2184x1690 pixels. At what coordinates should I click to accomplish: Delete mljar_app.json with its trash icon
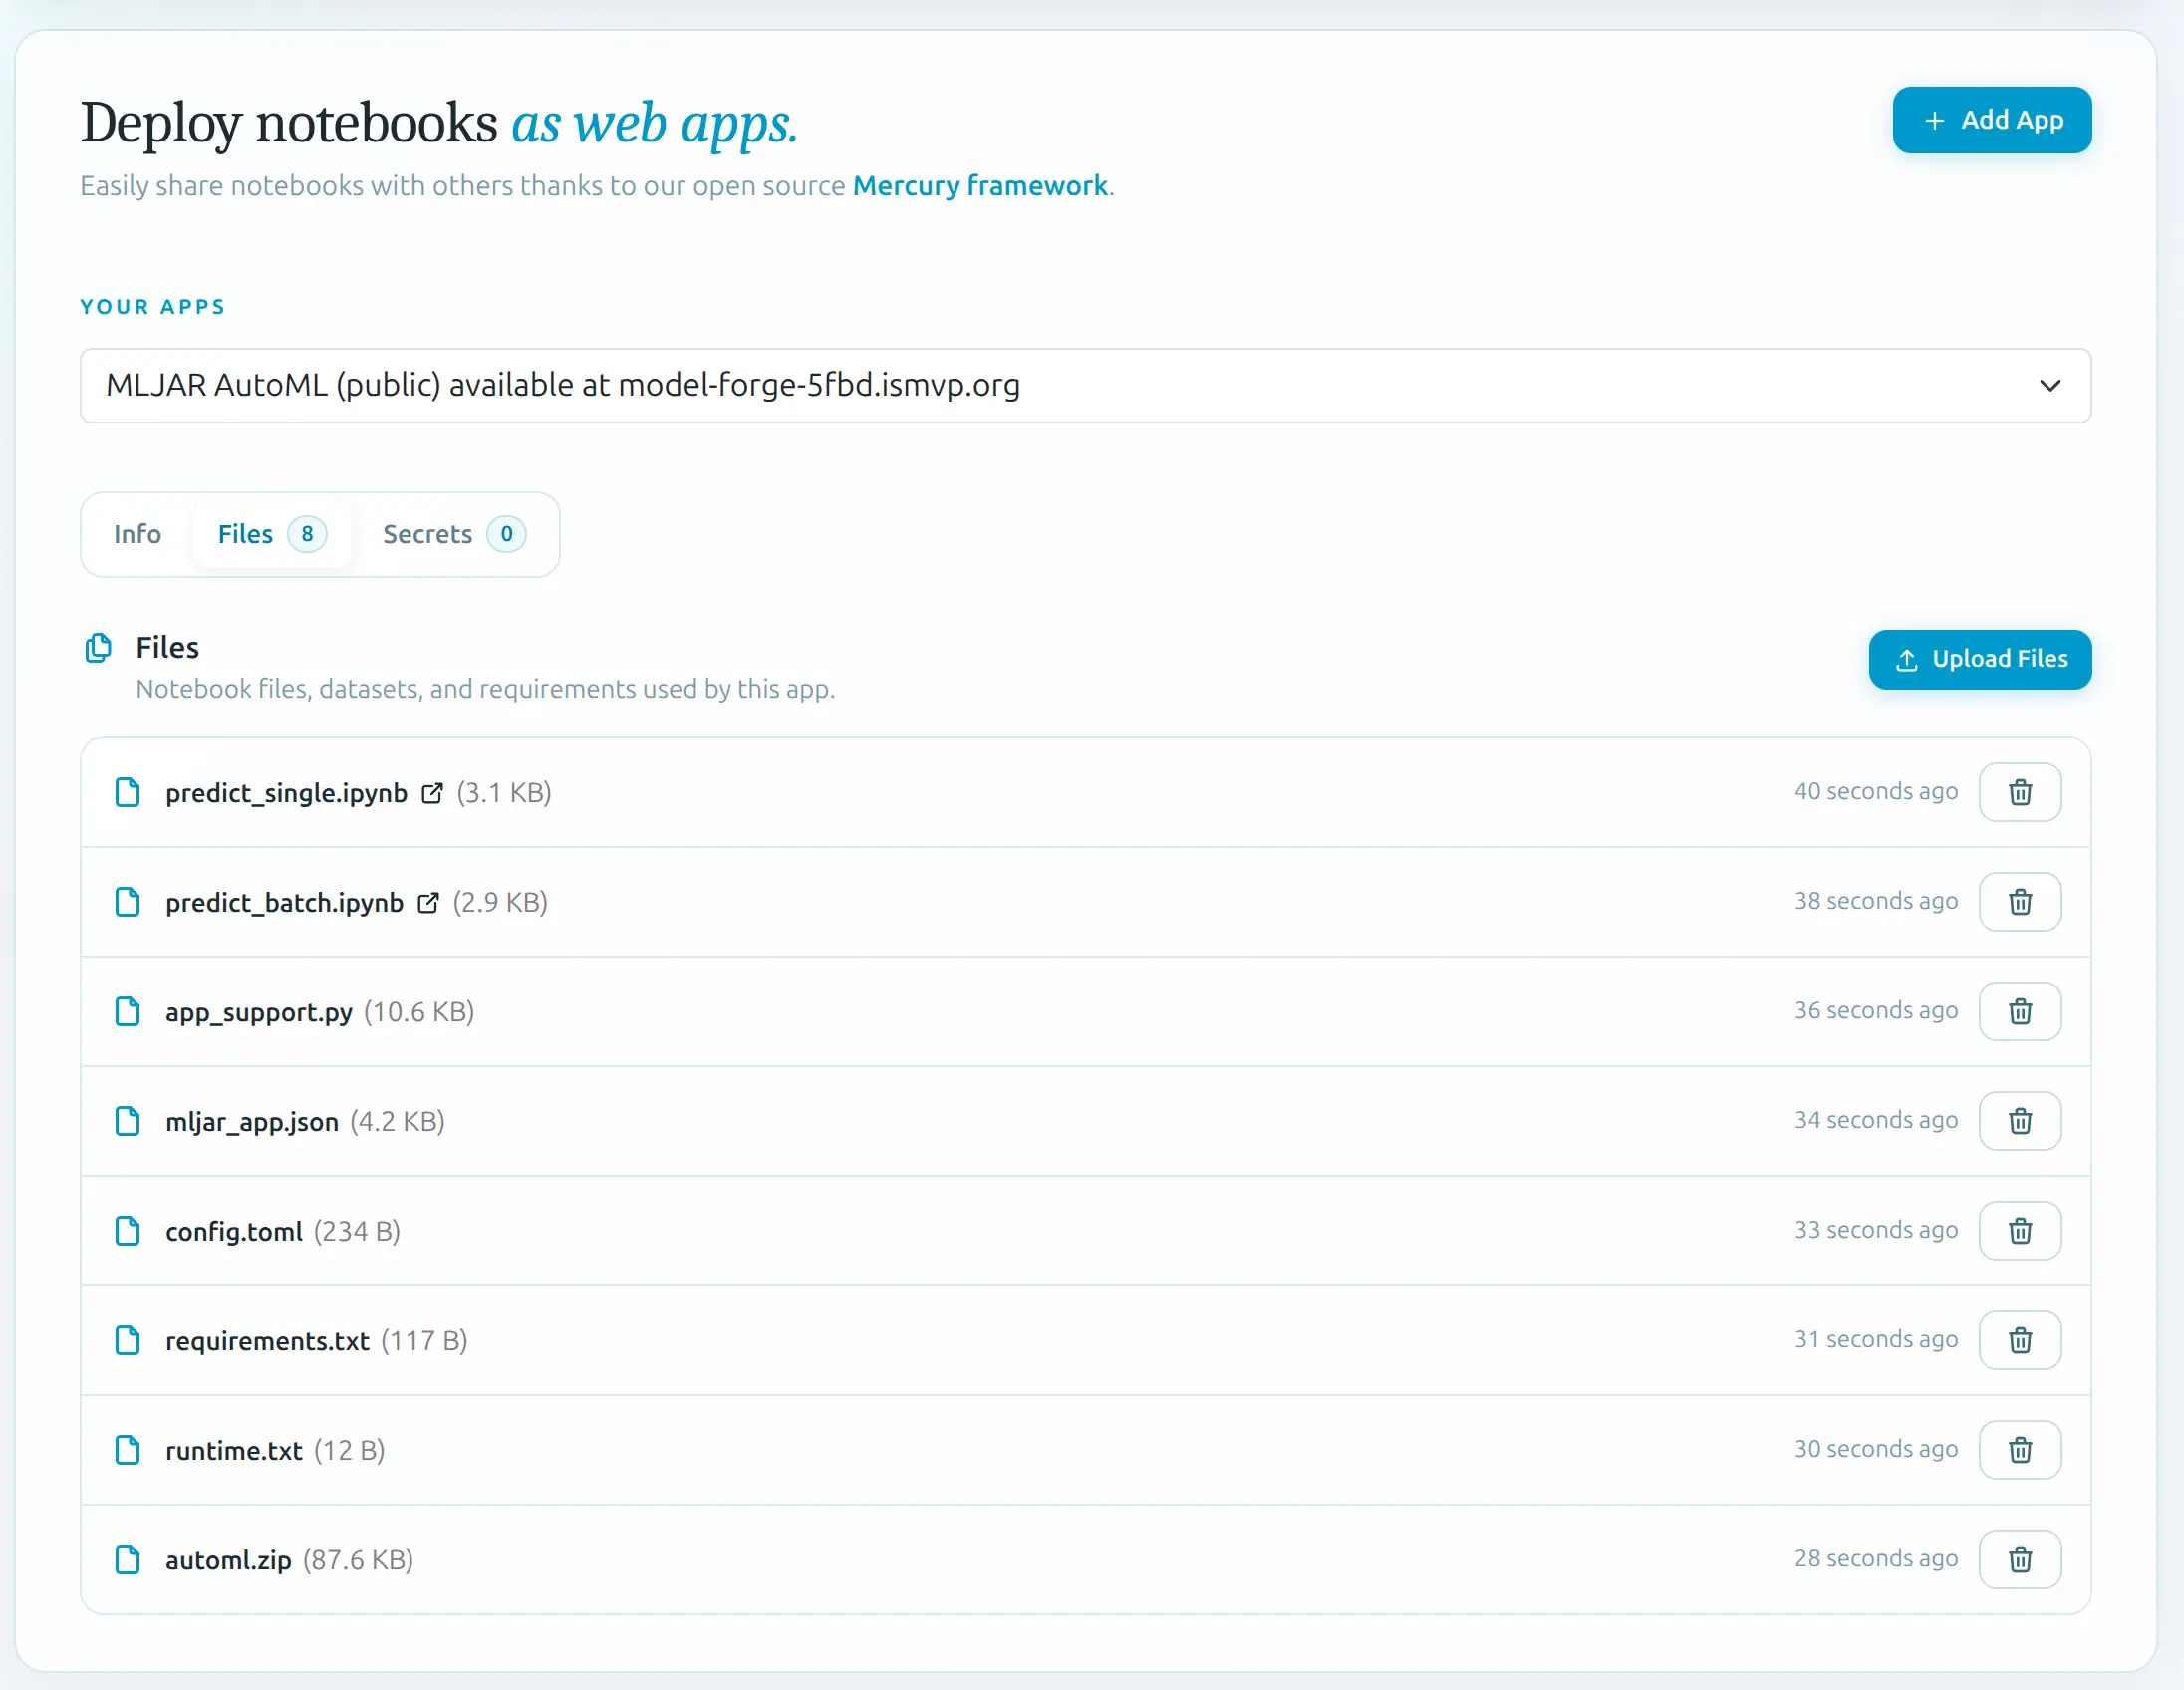[x=2019, y=1121]
